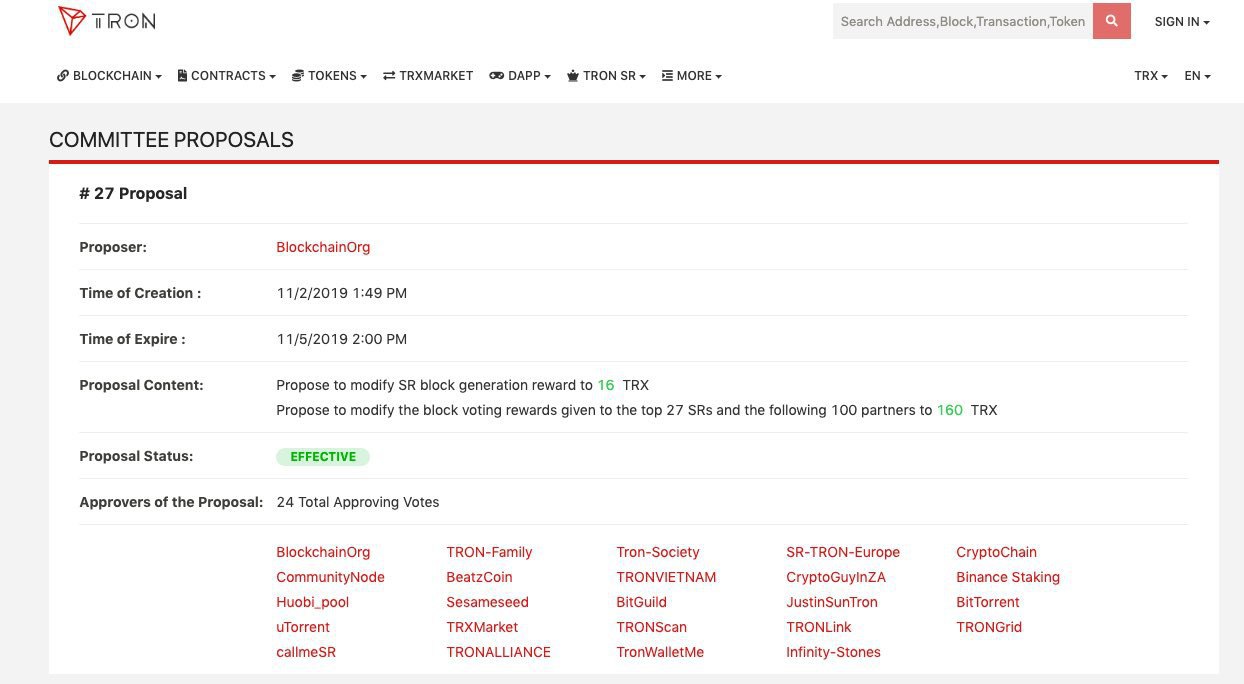Open approver BeatzCoin
Viewport: 1244px width, 684px height.
(x=479, y=577)
